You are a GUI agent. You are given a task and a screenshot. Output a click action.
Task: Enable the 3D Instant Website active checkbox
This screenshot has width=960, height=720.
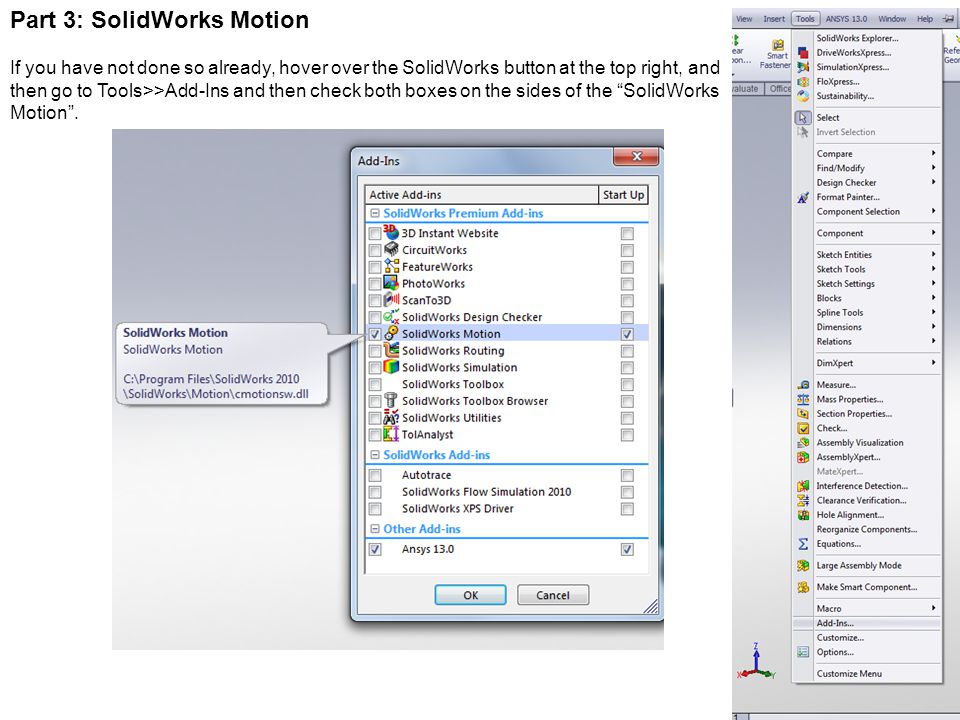375,233
